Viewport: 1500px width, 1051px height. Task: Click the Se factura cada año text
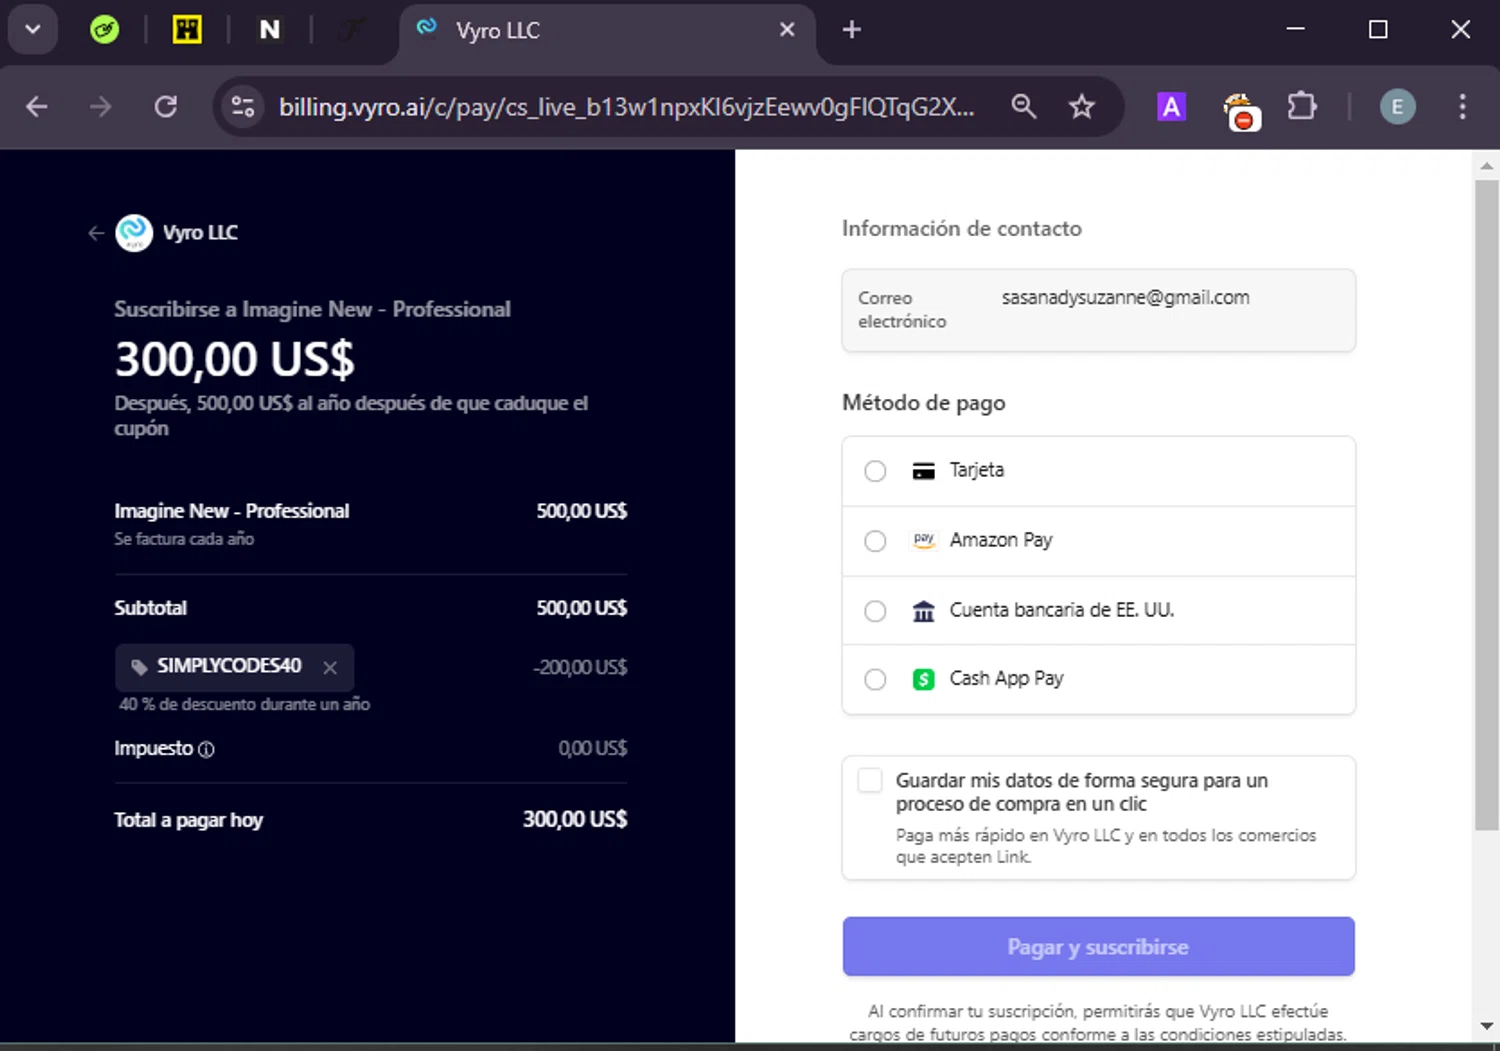[184, 539]
